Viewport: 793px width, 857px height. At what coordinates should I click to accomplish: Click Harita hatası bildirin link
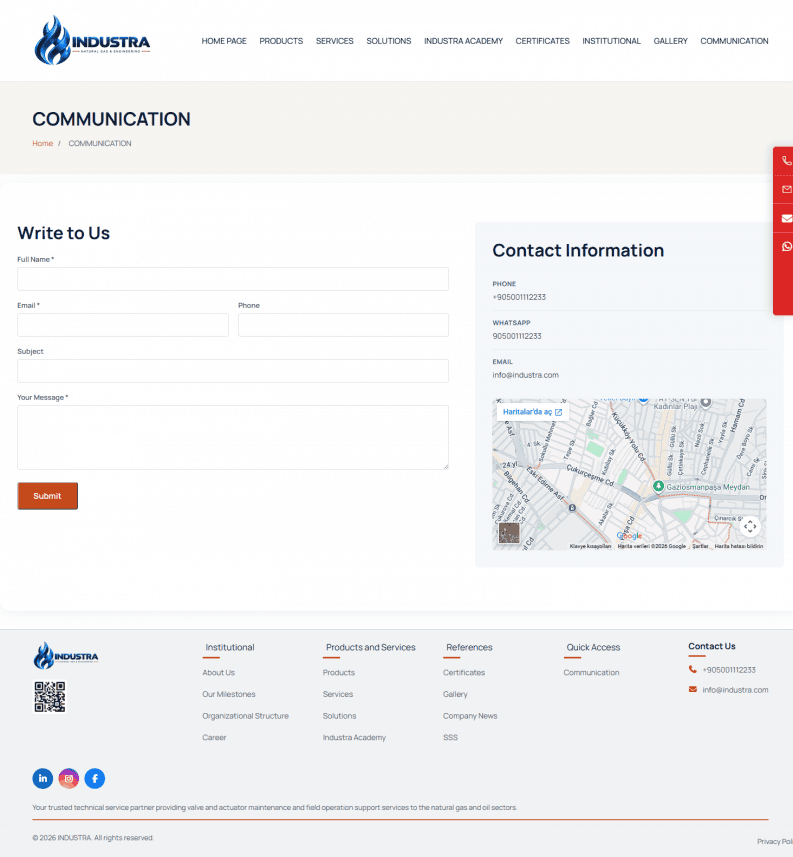[739, 546]
